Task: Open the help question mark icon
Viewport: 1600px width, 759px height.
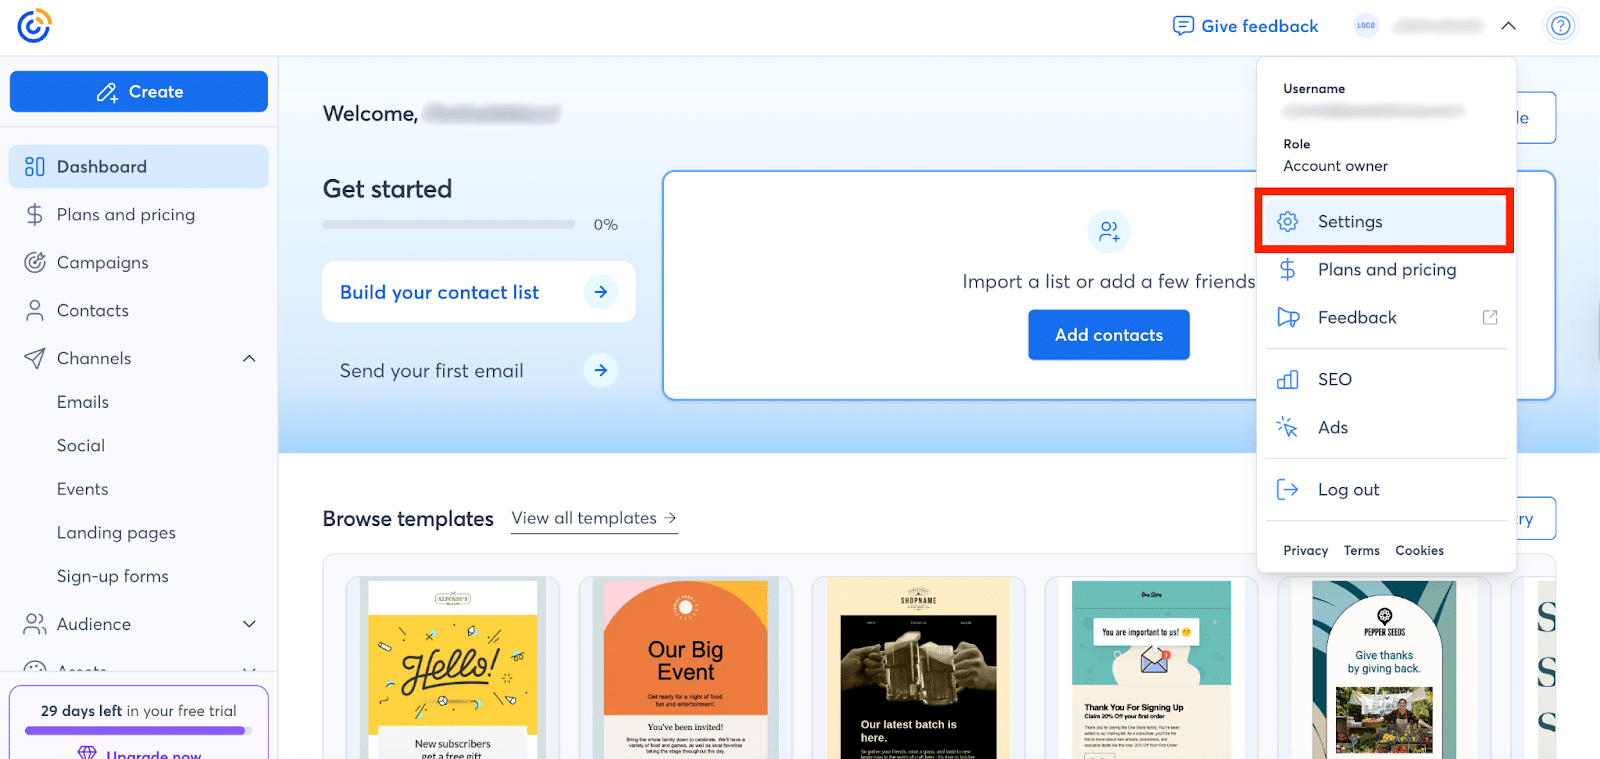Action: point(1560,26)
